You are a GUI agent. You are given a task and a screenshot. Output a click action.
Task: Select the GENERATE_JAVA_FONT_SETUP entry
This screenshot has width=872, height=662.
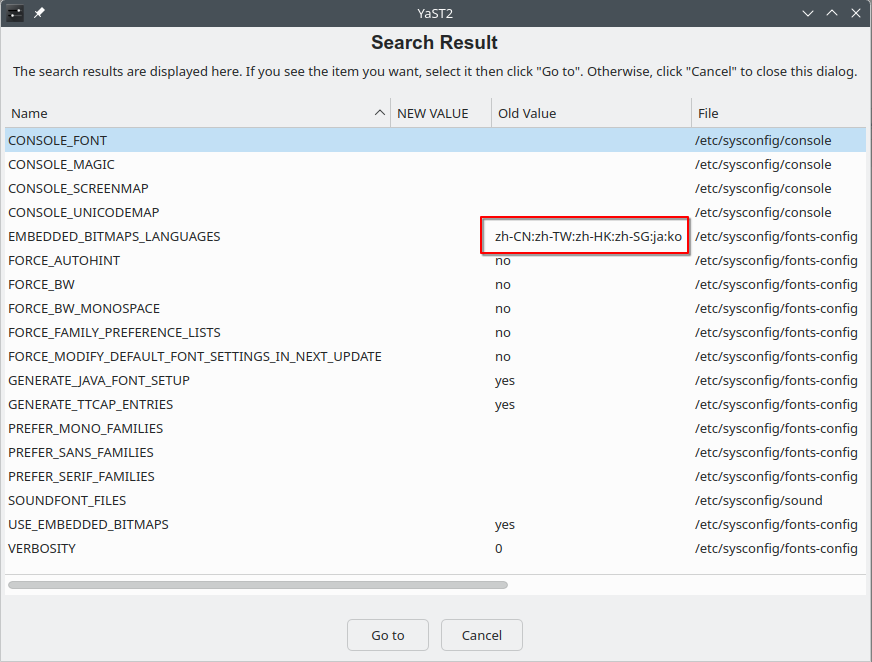[435, 381]
